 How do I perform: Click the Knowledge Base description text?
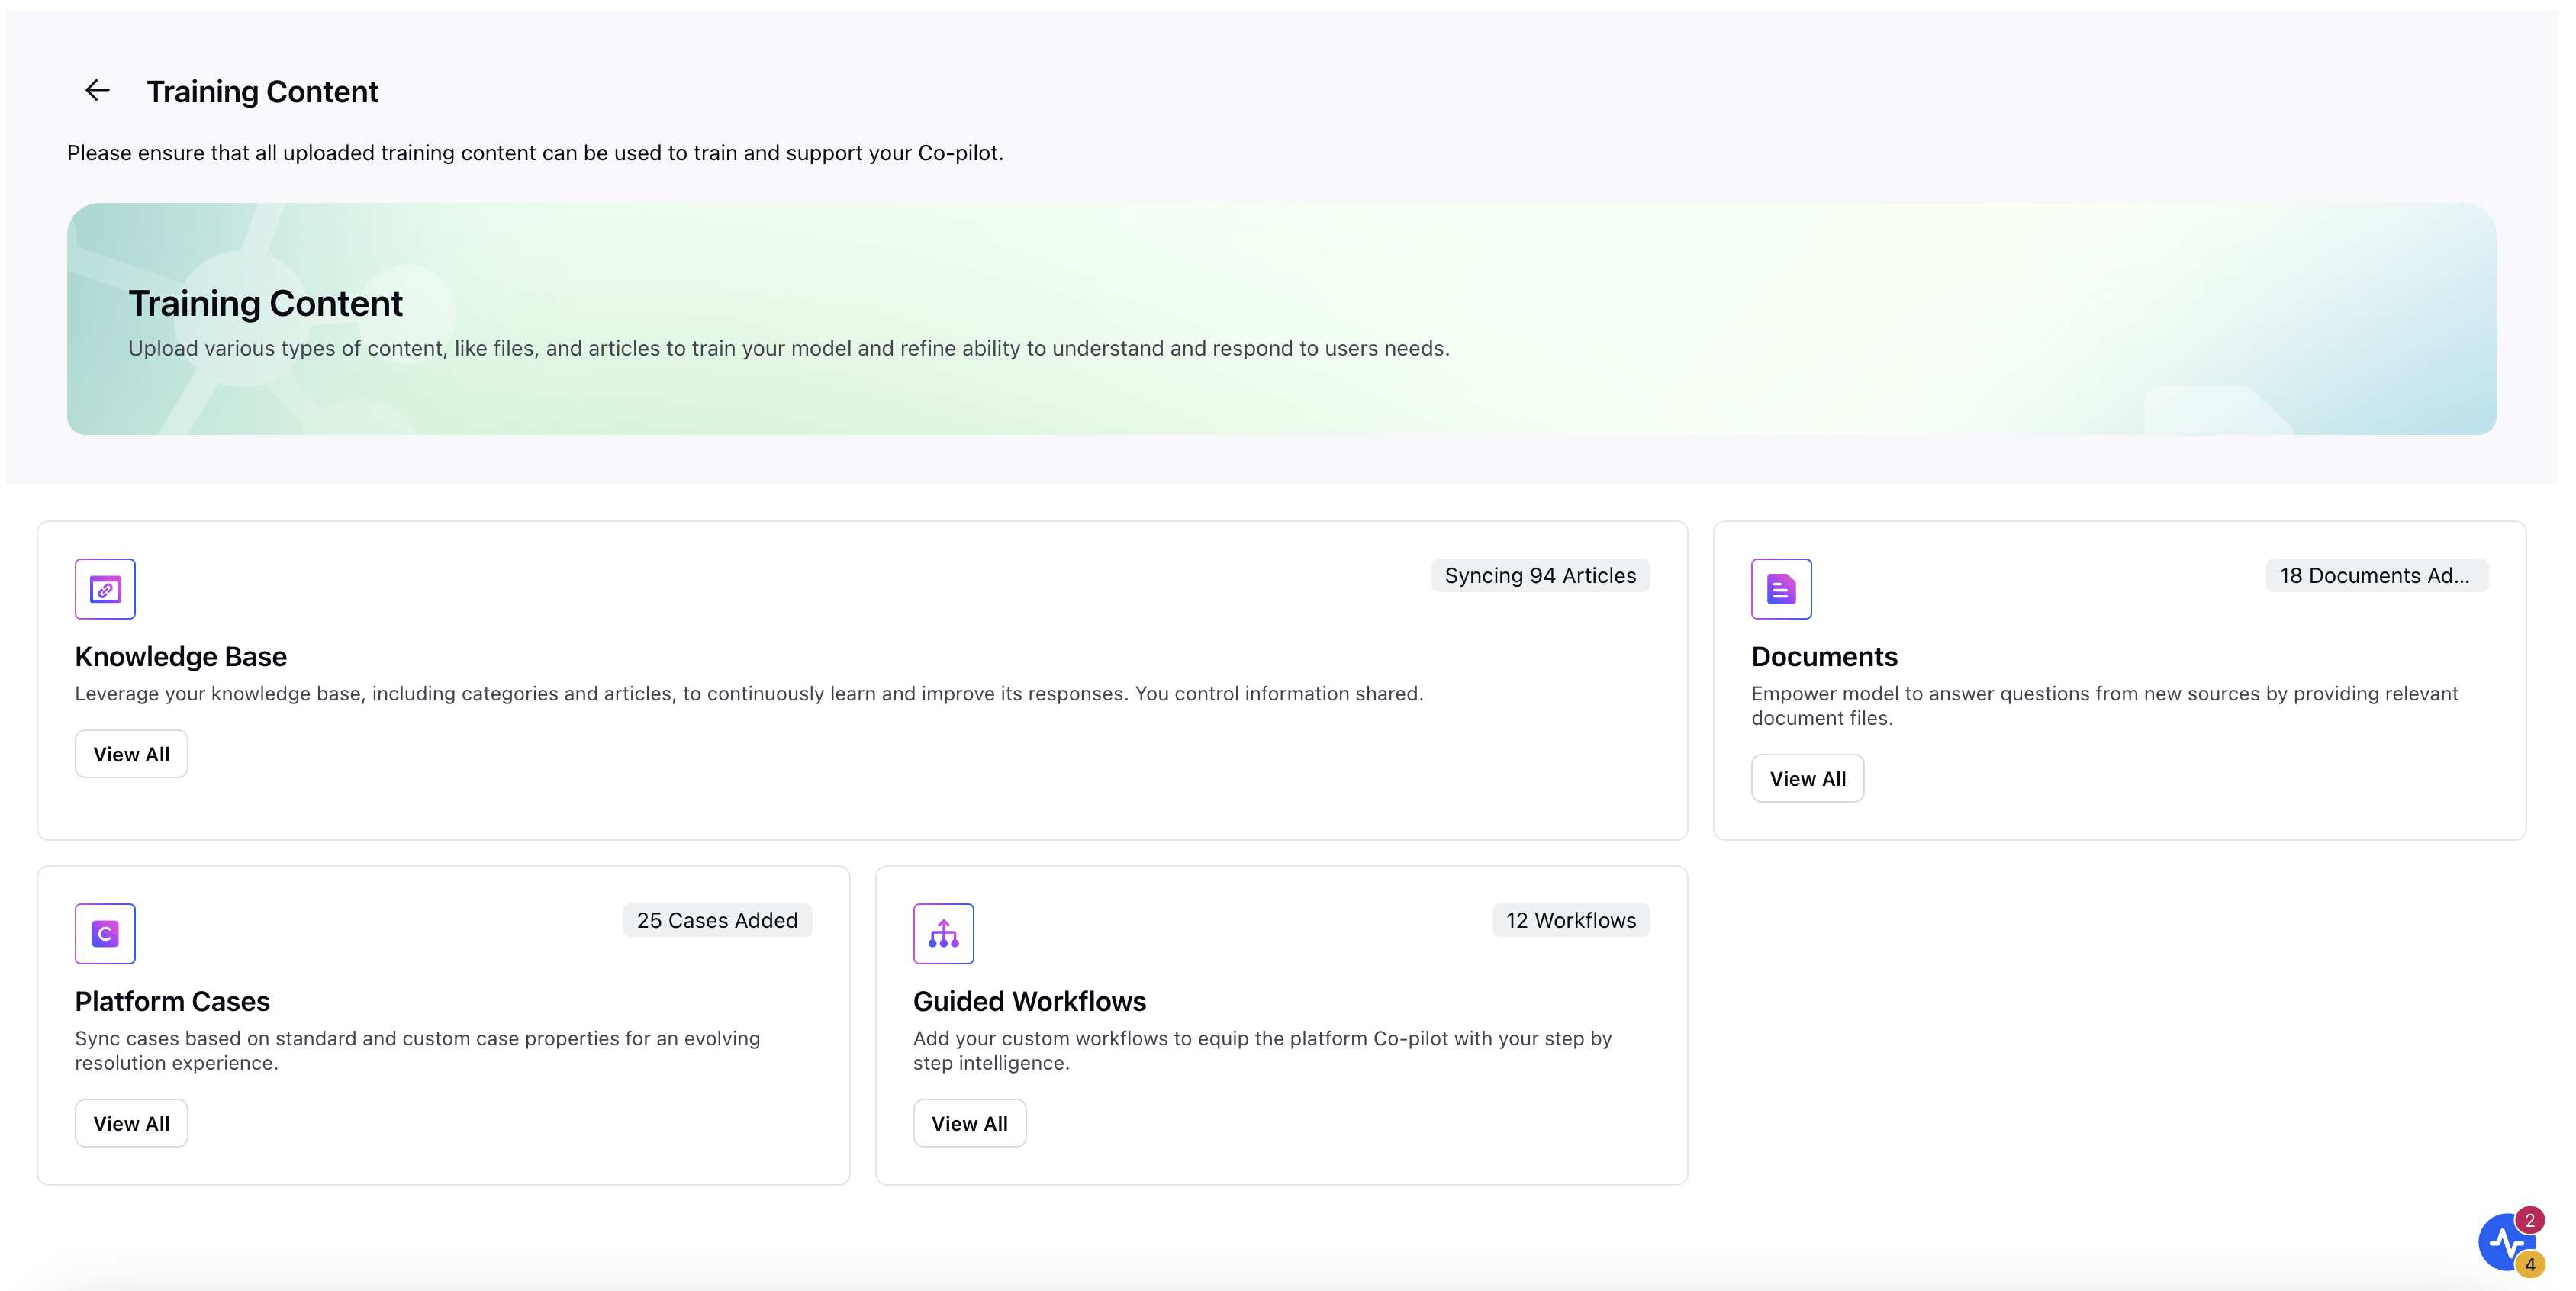(x=748, y=694)
